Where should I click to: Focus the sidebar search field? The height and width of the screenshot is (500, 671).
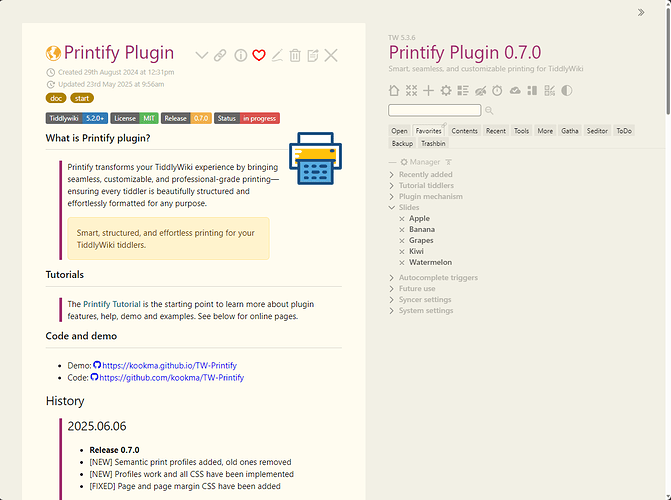coord(434,110)
